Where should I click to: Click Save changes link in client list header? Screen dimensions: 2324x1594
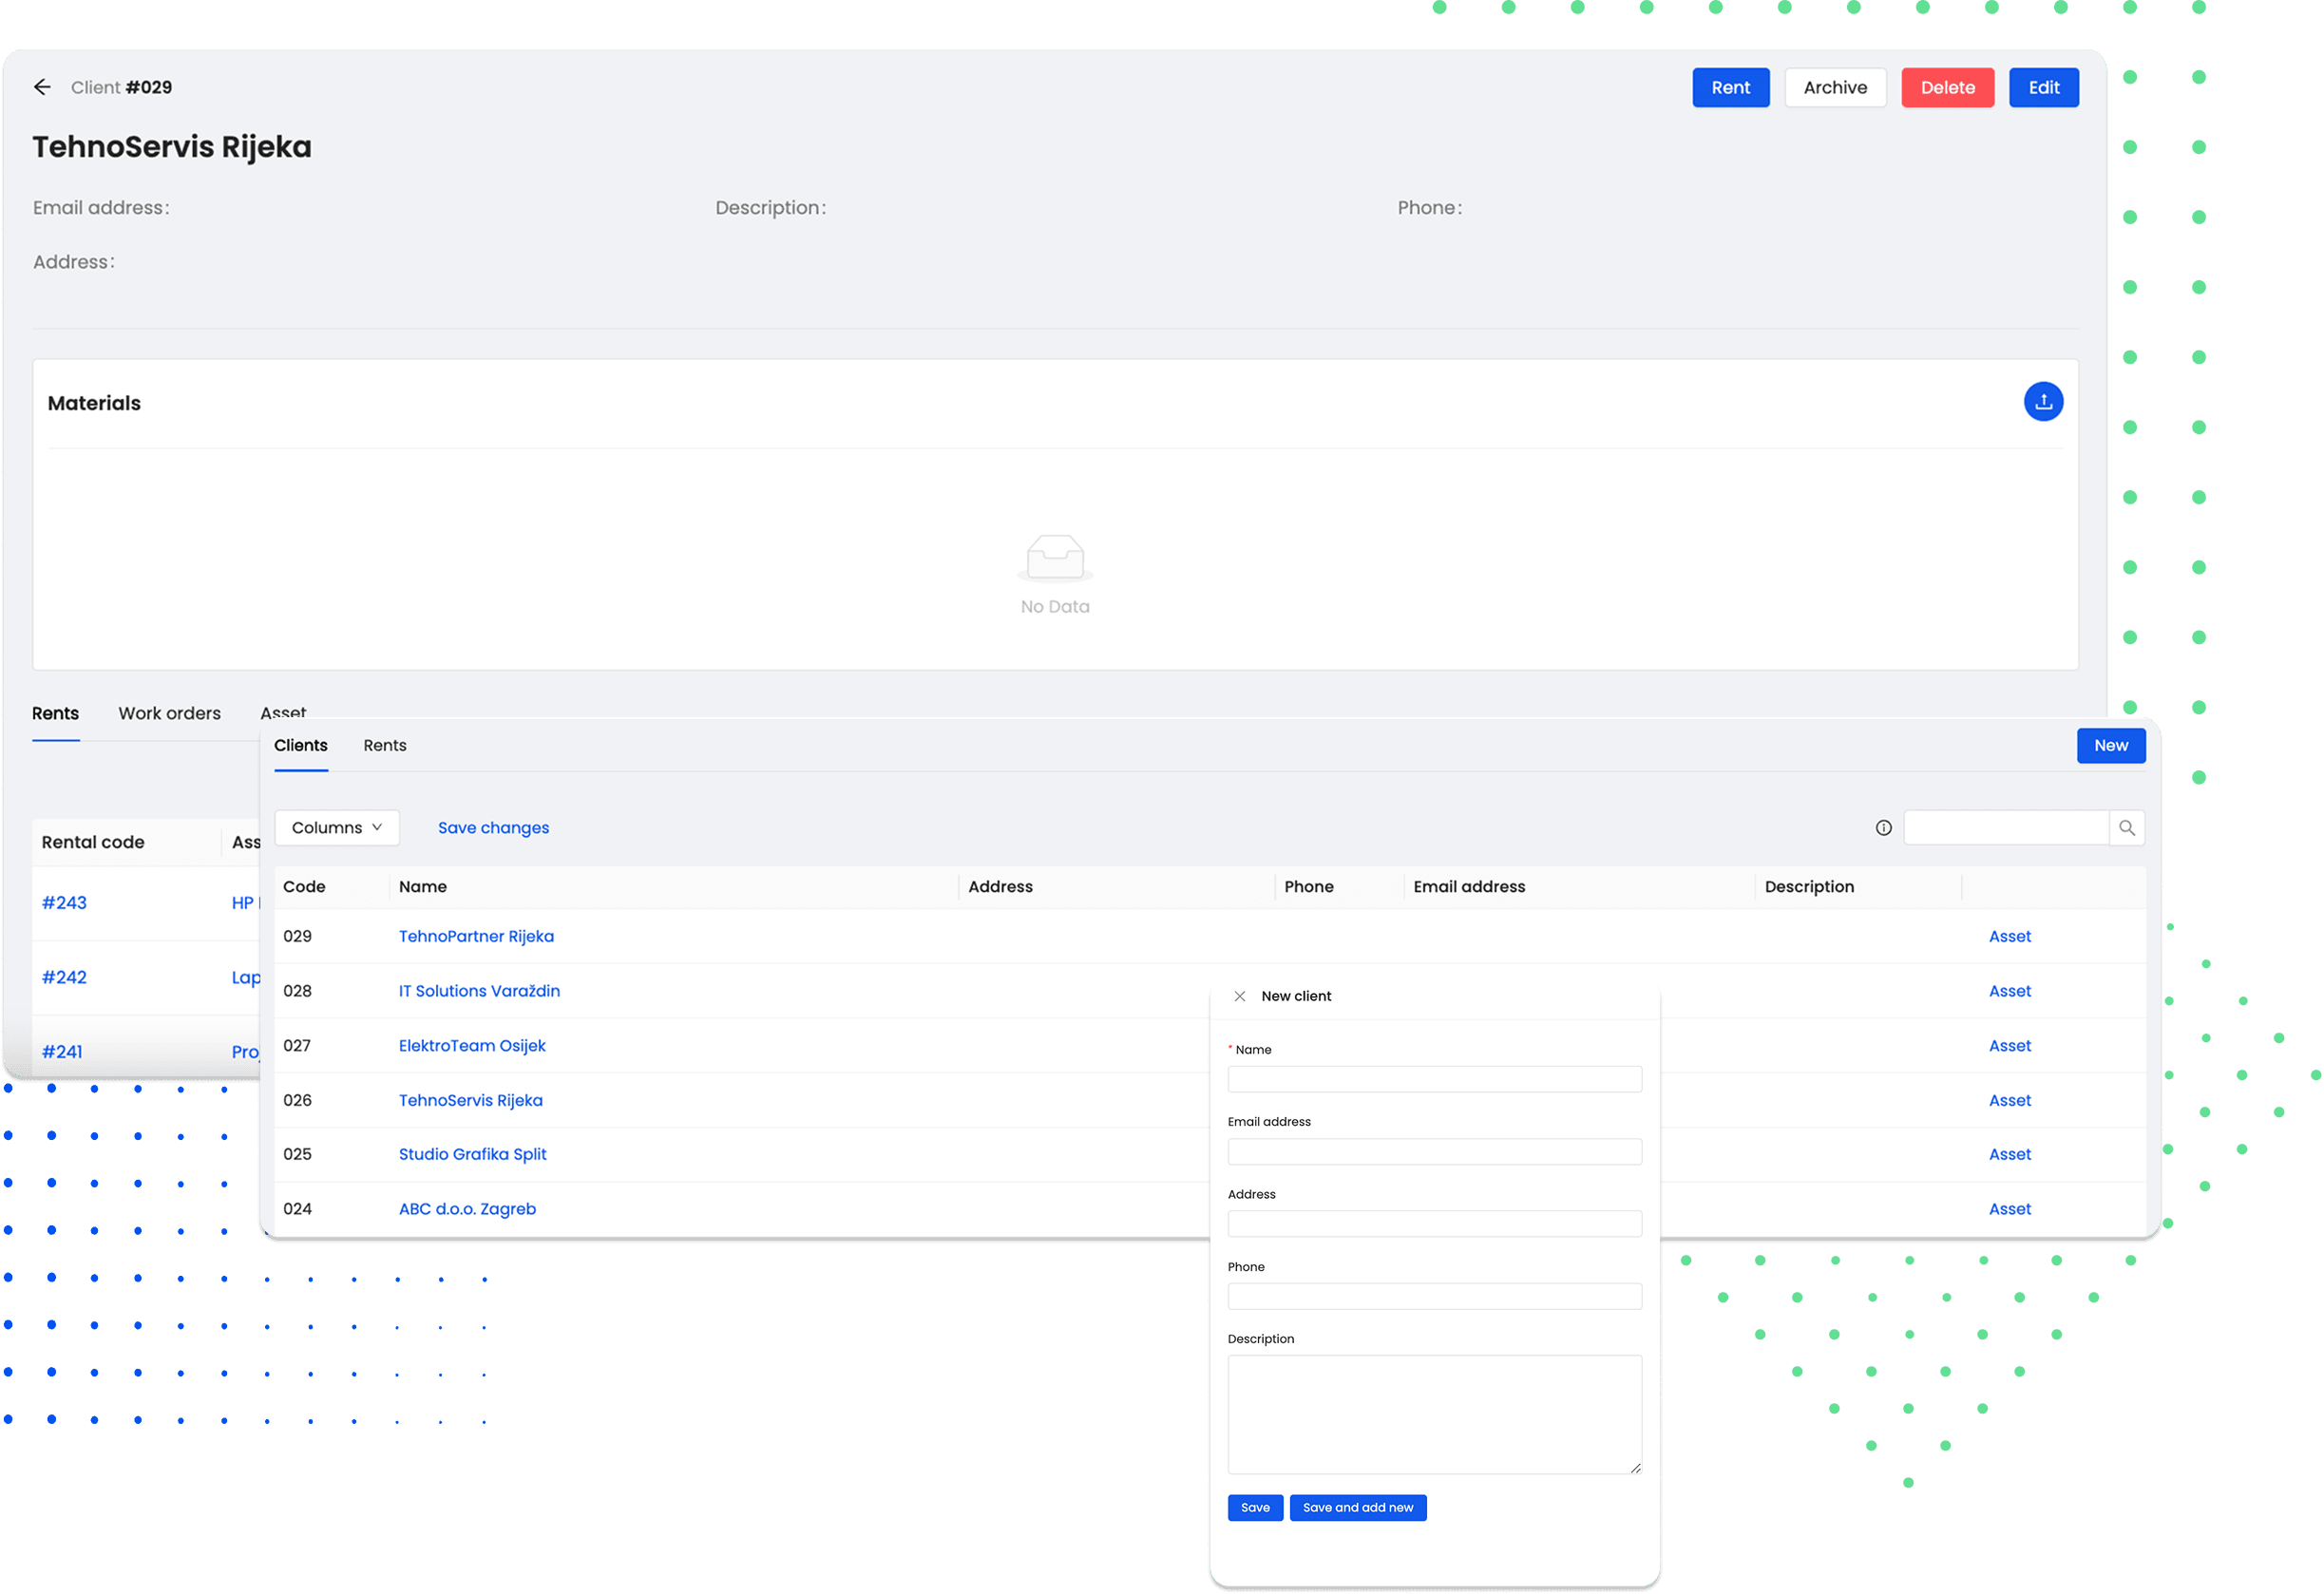click(x=493, y=826)
